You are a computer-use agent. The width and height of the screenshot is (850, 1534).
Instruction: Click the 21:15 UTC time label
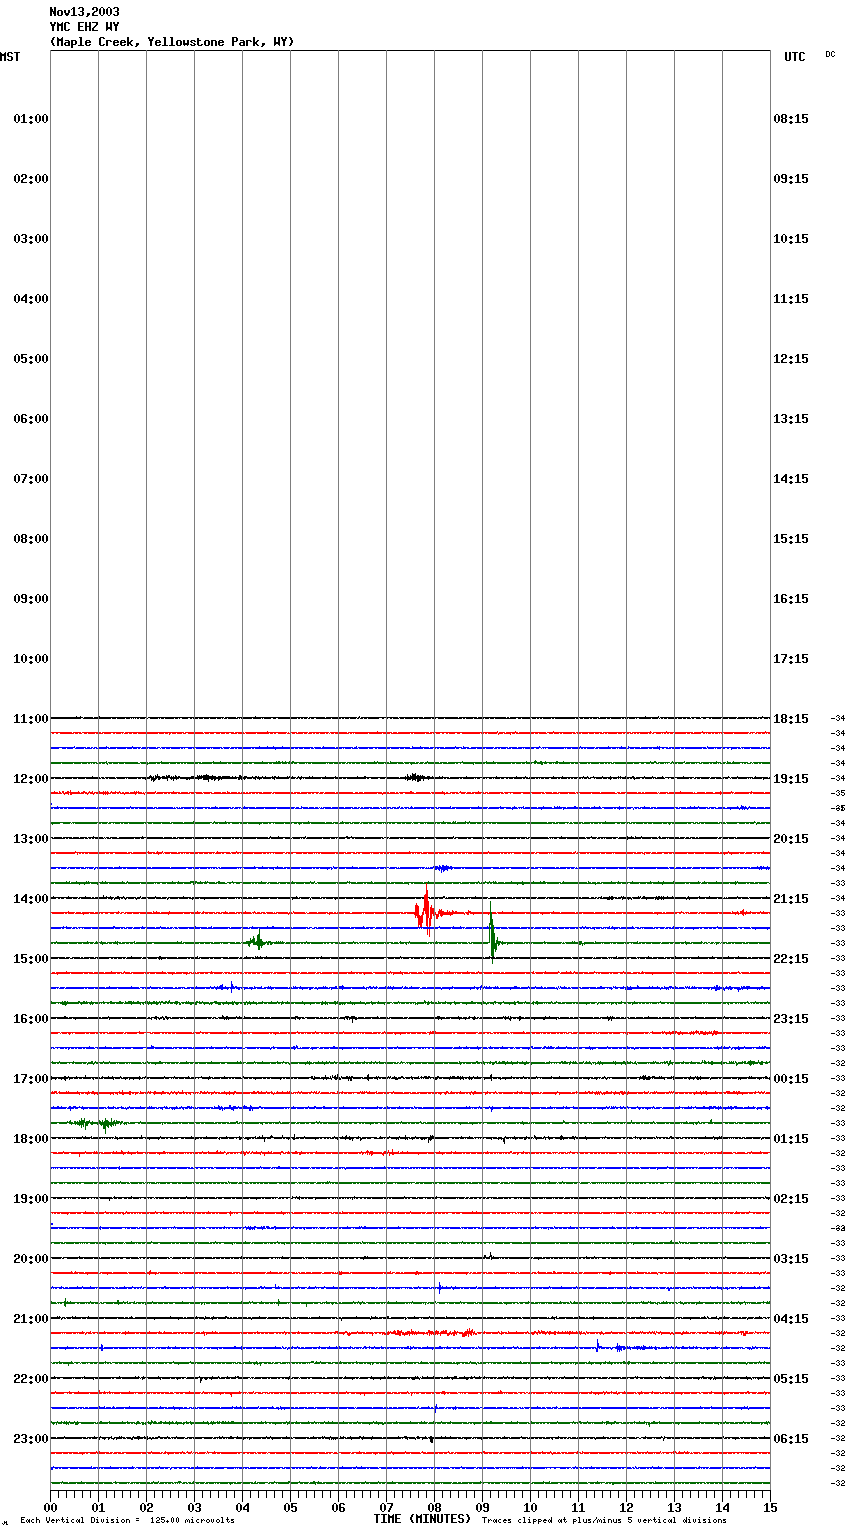point(791,899)
